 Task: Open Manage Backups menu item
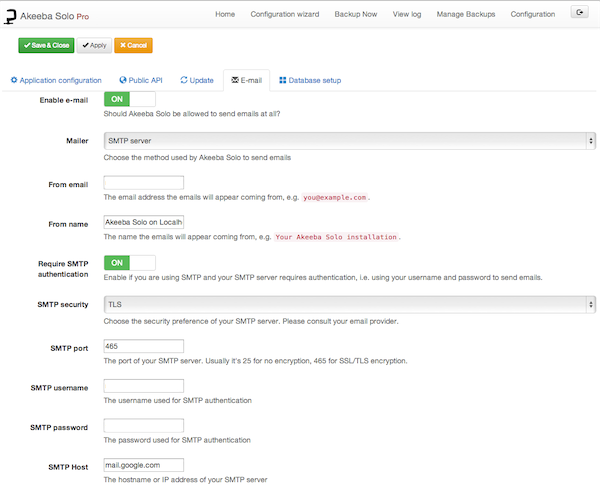466,14
